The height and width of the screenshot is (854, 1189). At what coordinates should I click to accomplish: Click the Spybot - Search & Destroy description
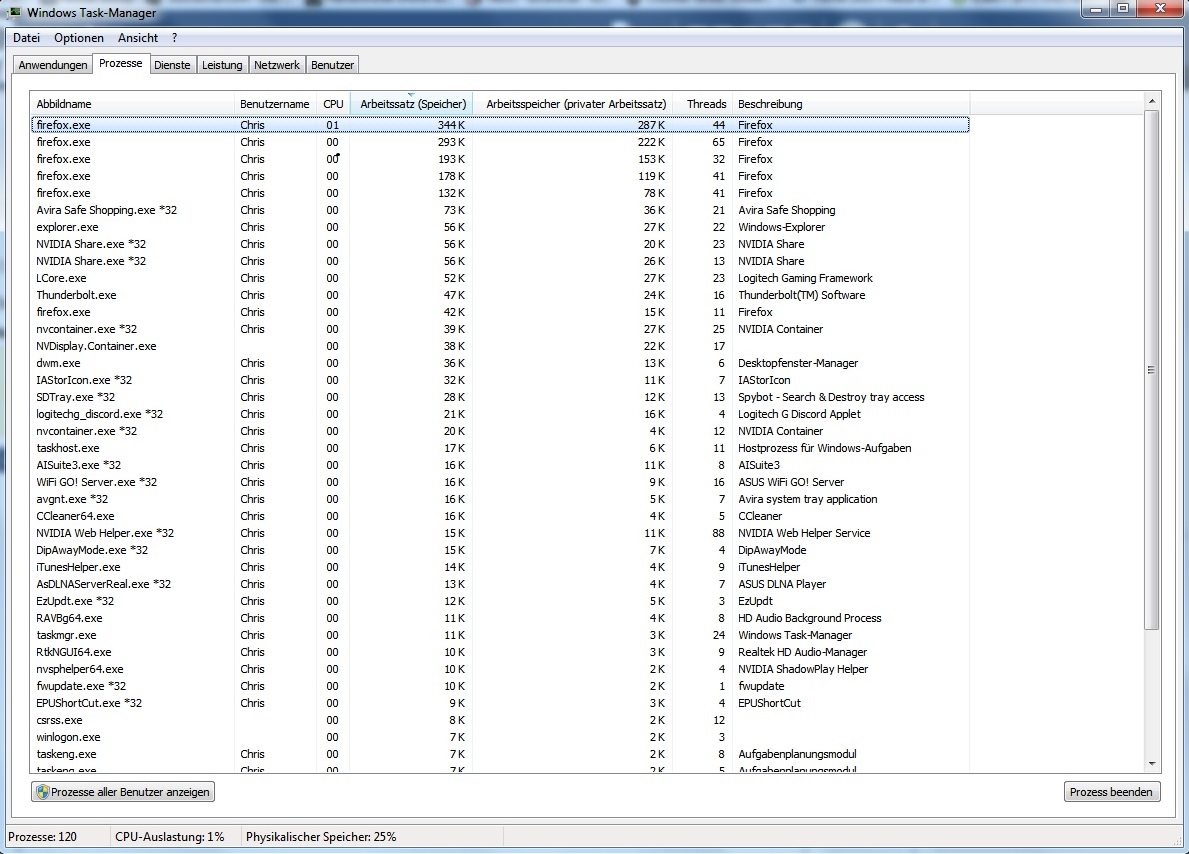tap(831, 397)
